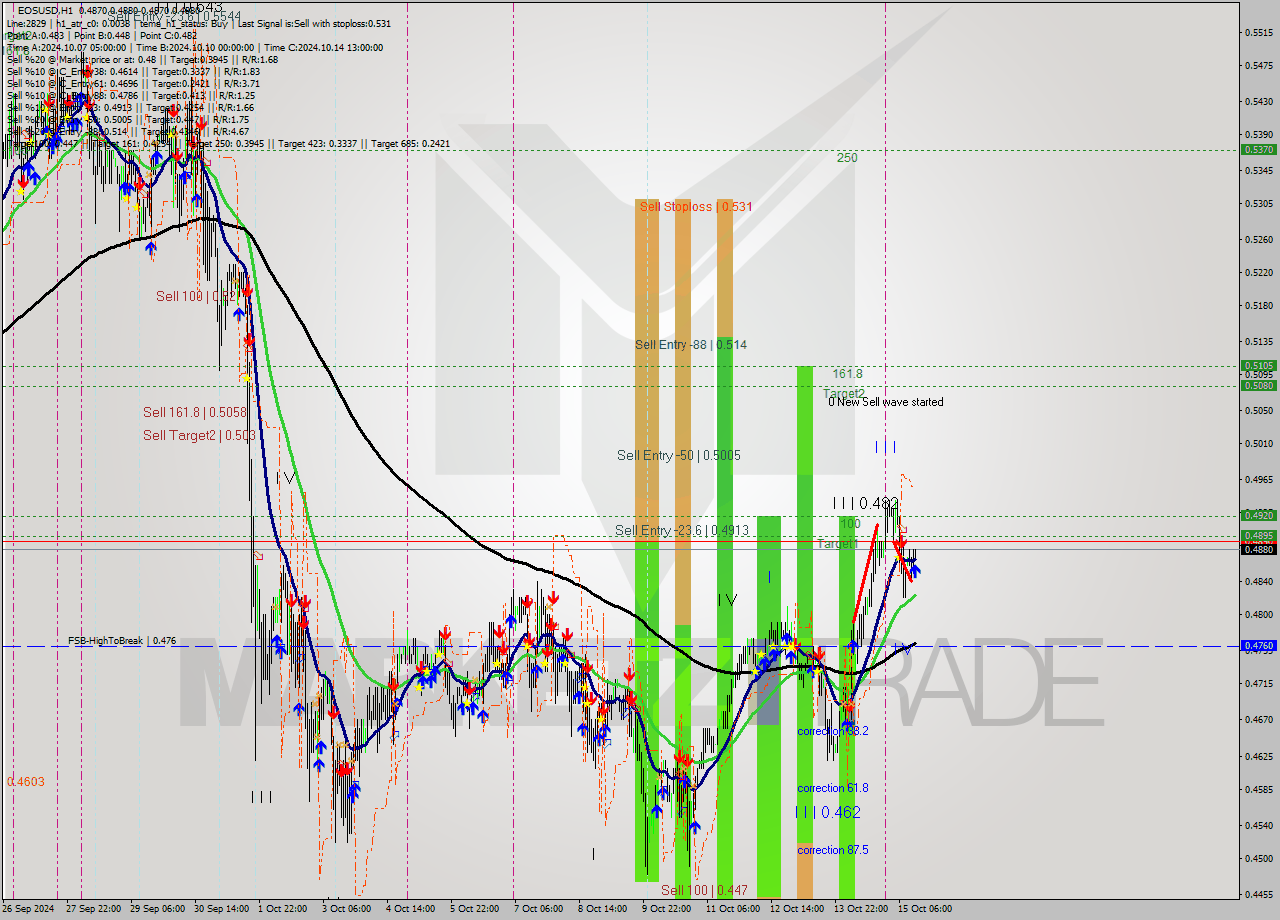This screenshot has width=1280, height=920.
Task: Select the 'correction 87.5' label
Action: tap(833, 850)
